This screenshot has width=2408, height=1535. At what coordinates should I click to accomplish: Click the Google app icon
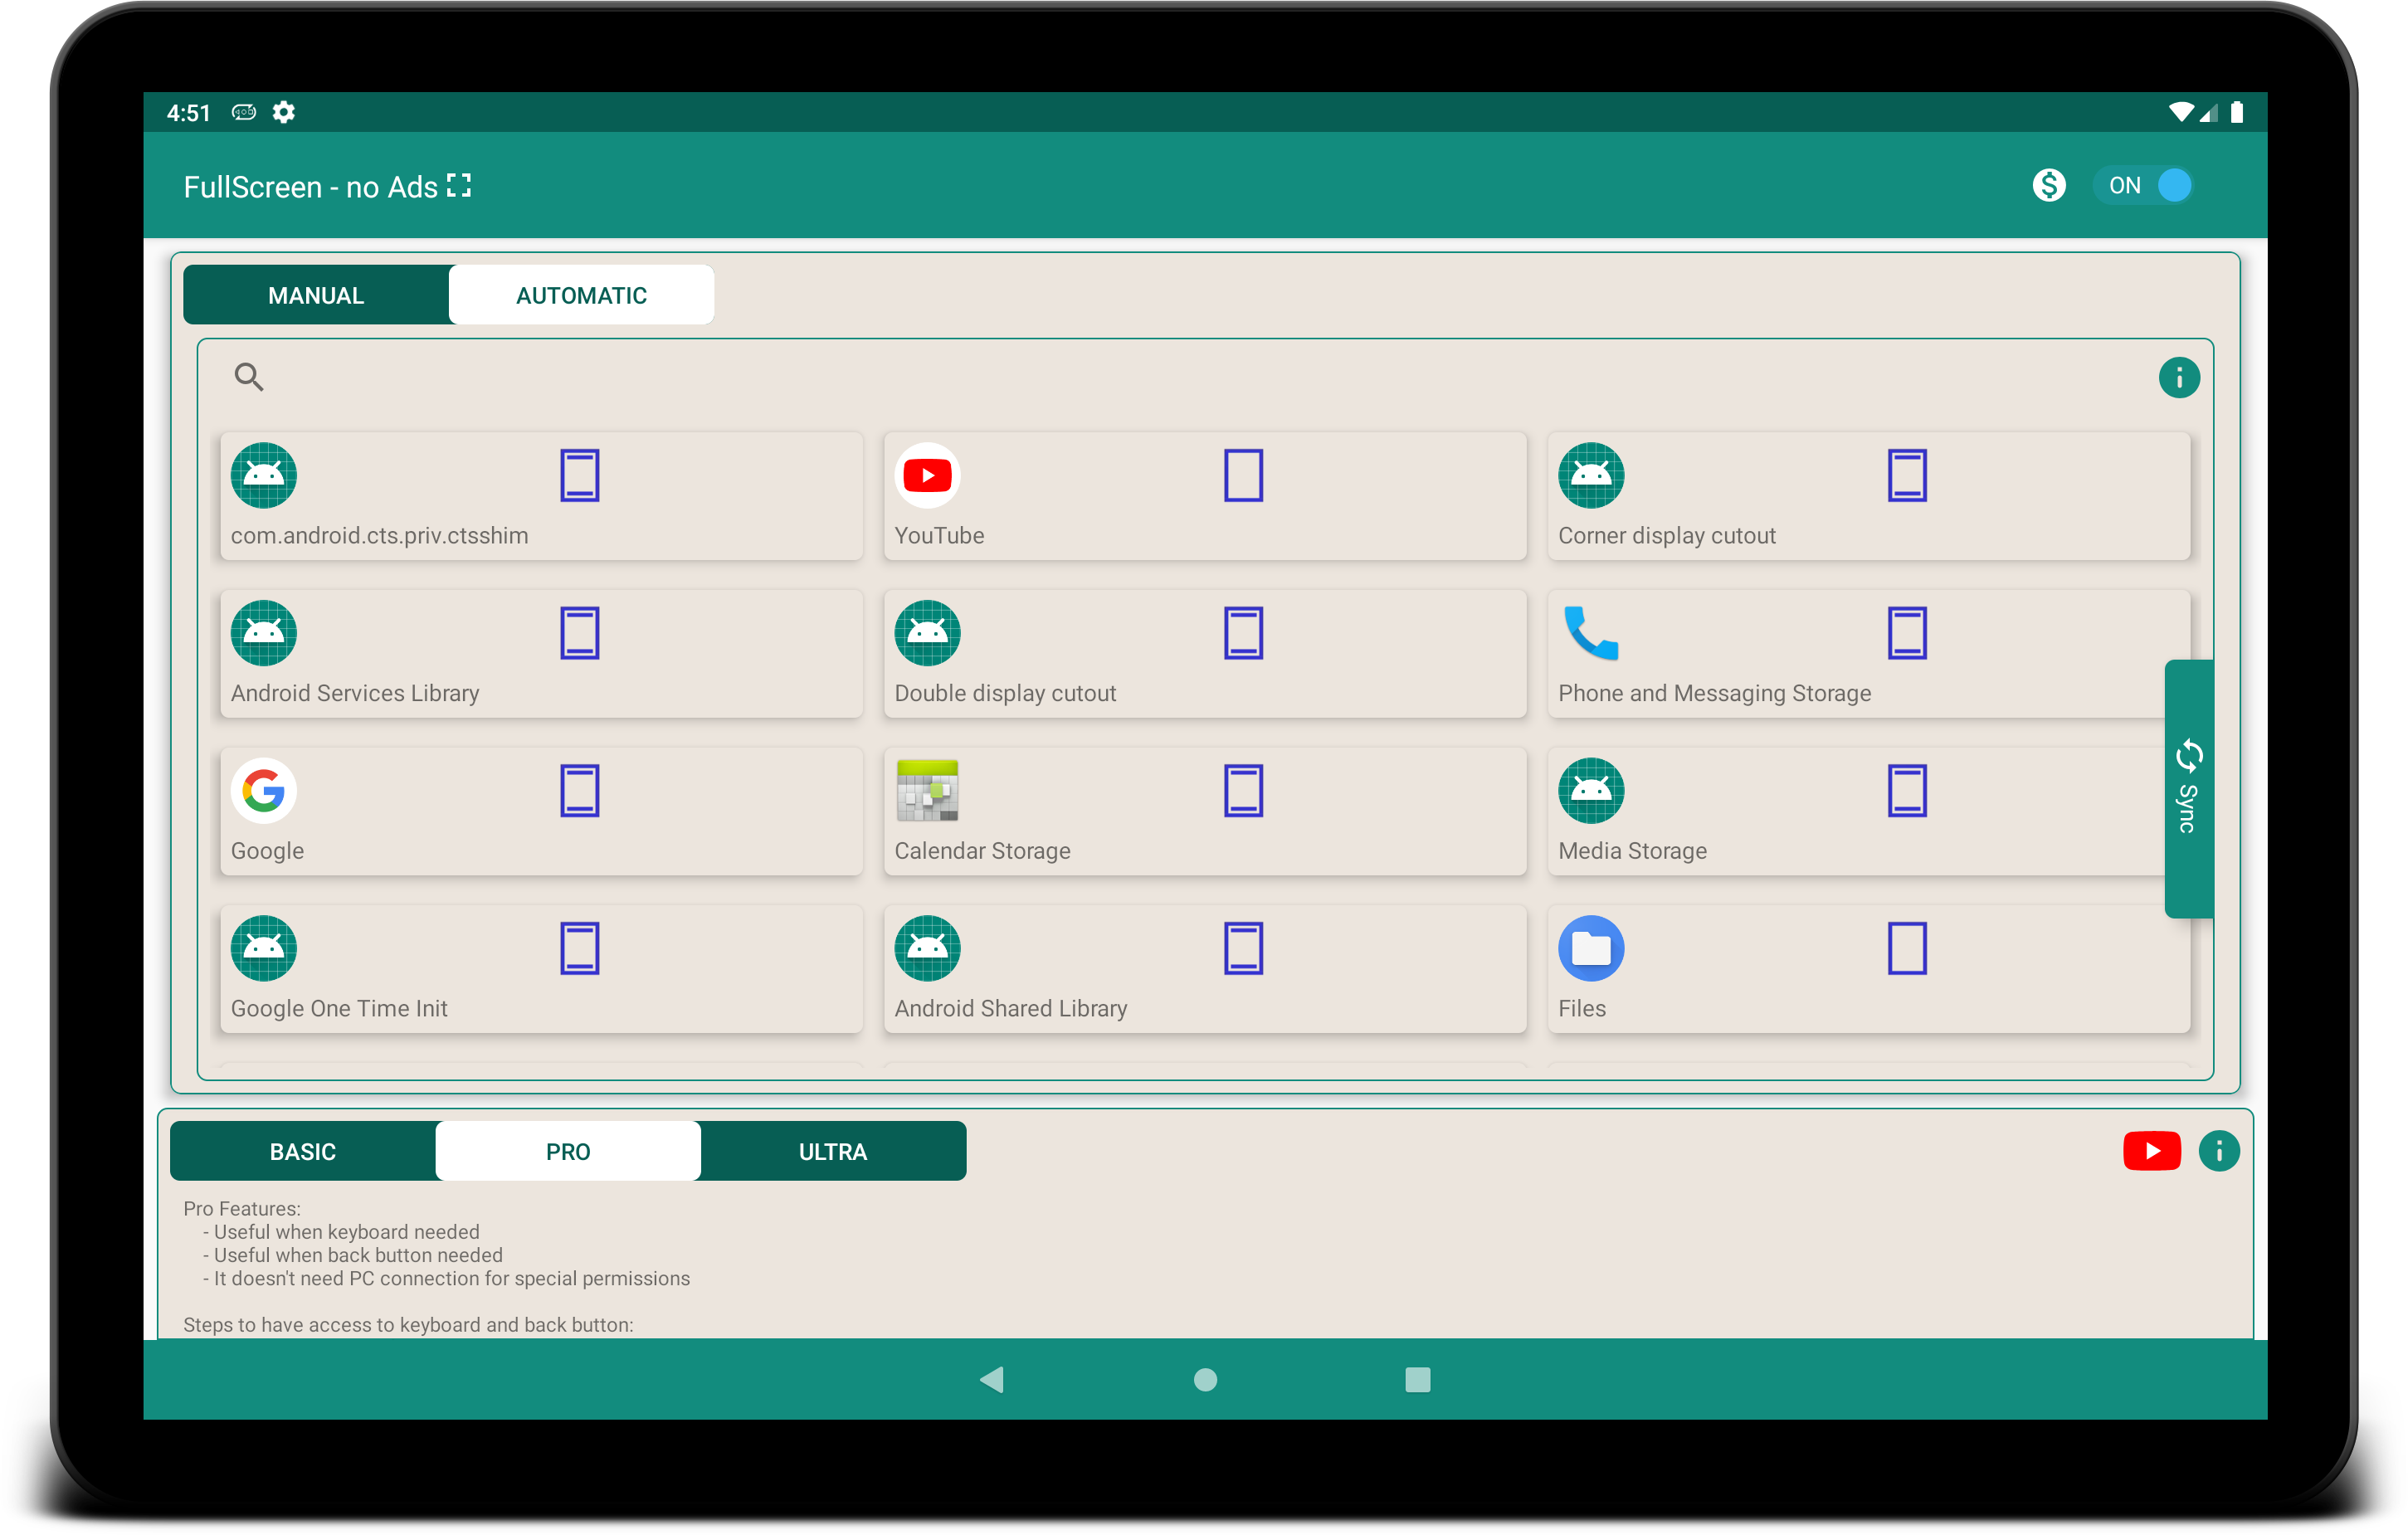[264, 791]
